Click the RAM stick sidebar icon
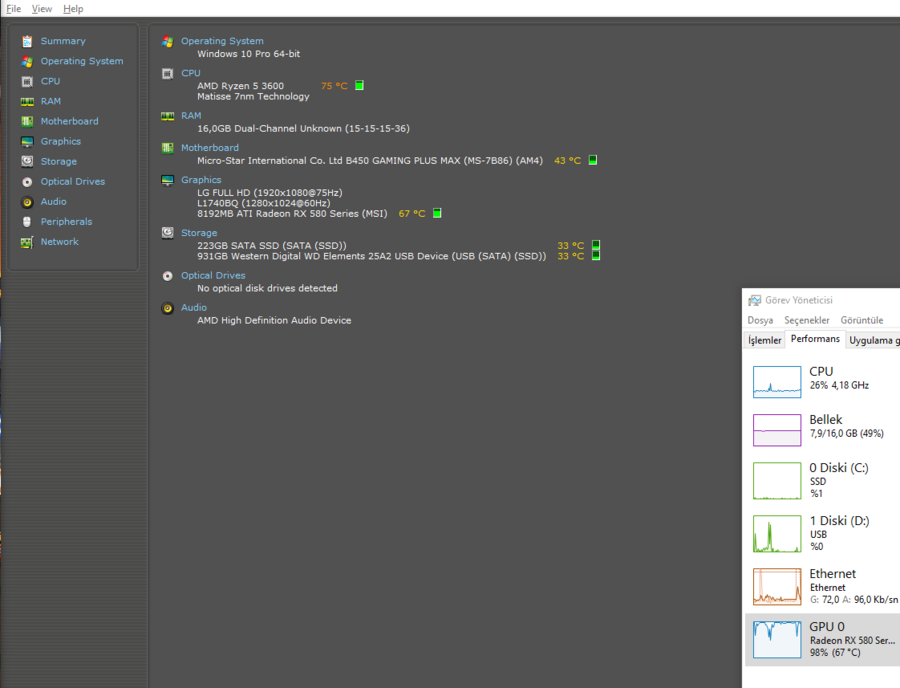Viewport: 900px width, 688px height. coord(27,102)
